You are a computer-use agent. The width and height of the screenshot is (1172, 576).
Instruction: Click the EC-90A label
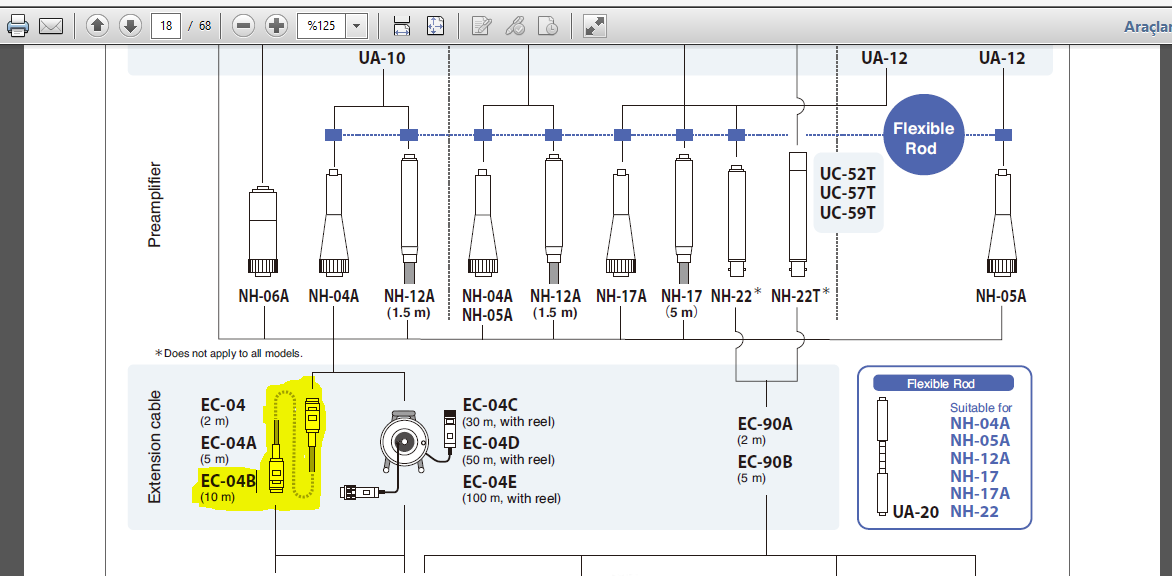(765, 424)
